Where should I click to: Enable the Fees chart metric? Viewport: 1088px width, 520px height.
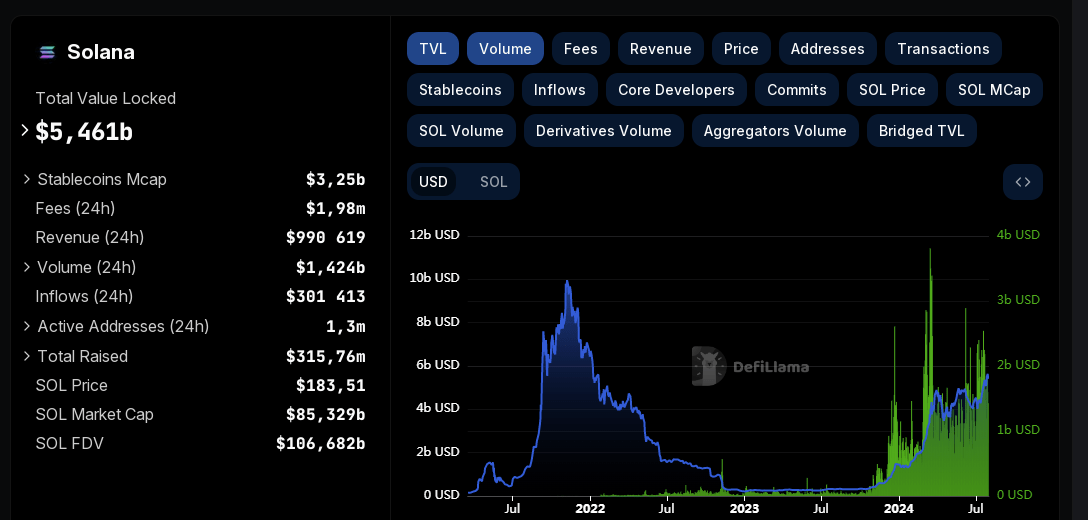(580, 49)
